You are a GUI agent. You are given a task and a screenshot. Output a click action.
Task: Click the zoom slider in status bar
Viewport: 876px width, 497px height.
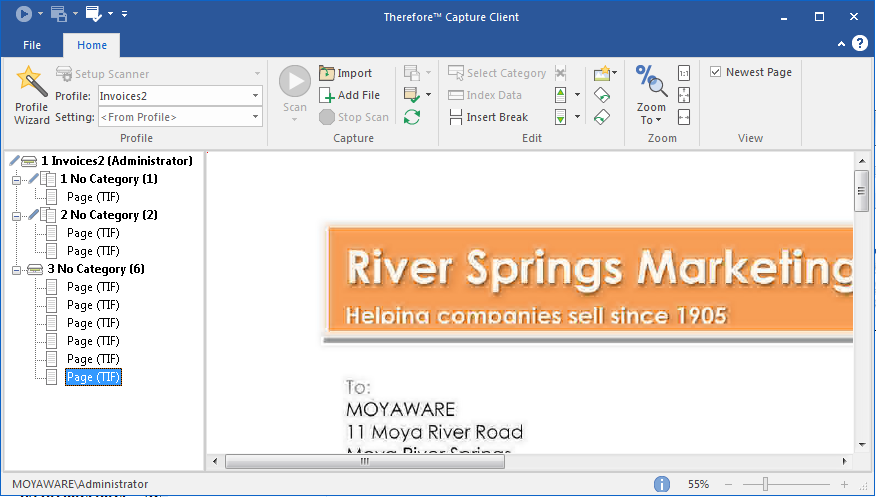point(766,484)
